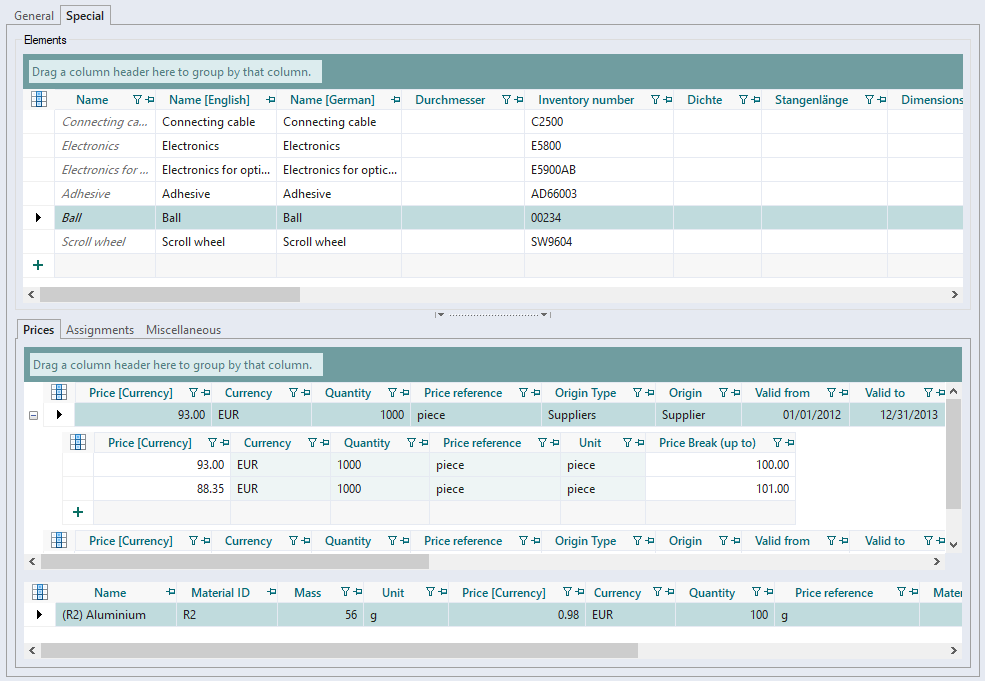Filter the Price Break (up to) column
This screenshot has height=681, width=985.
click(777, 443)
